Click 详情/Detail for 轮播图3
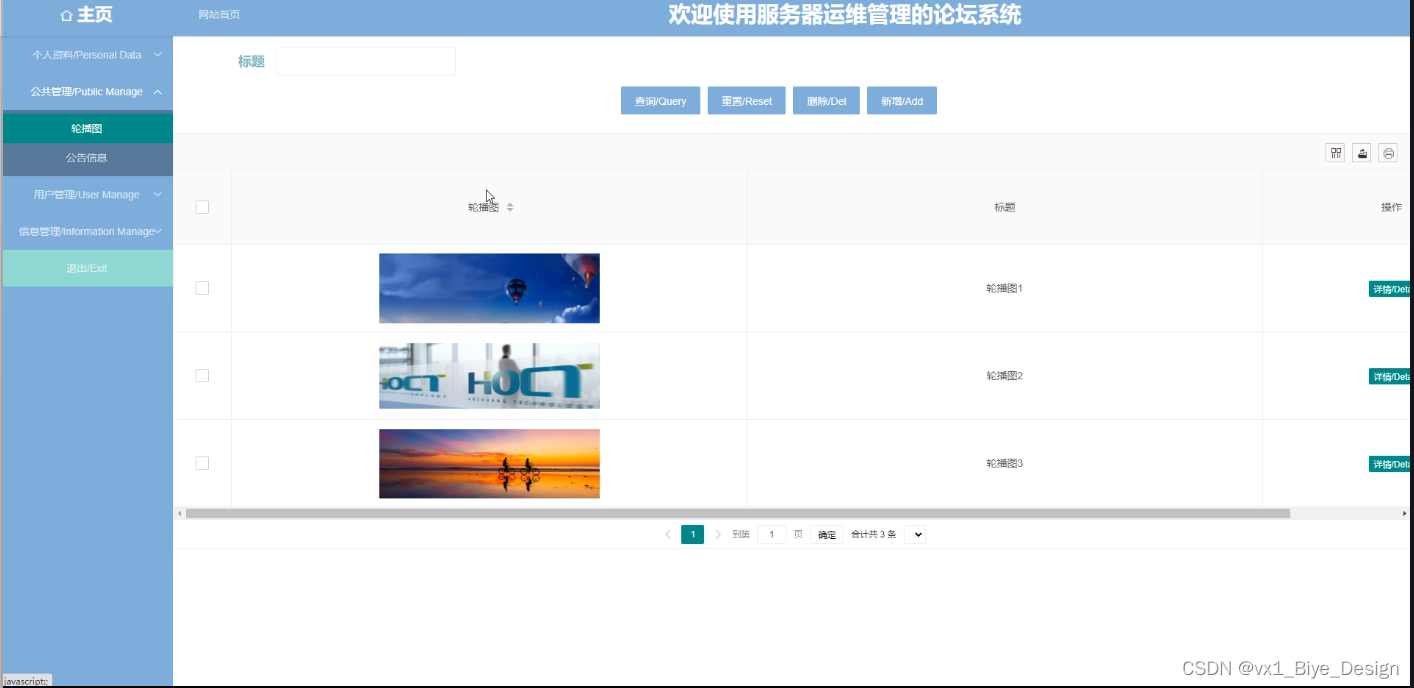This screenshot has height=688, width=1414. [1391, 464]
